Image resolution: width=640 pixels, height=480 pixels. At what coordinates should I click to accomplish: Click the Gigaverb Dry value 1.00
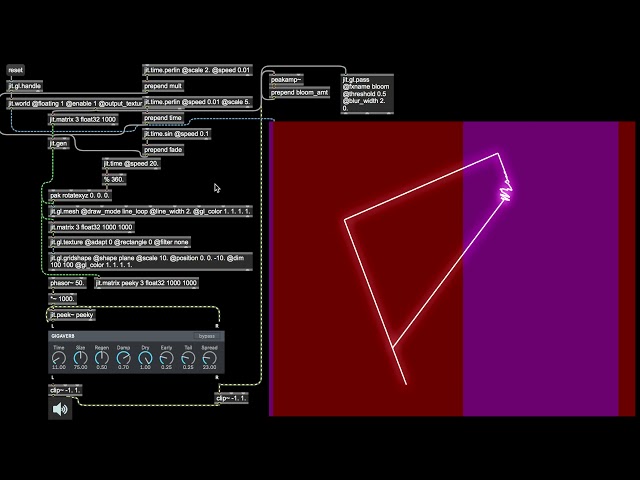pyautogui.click(x=145, y=367)
